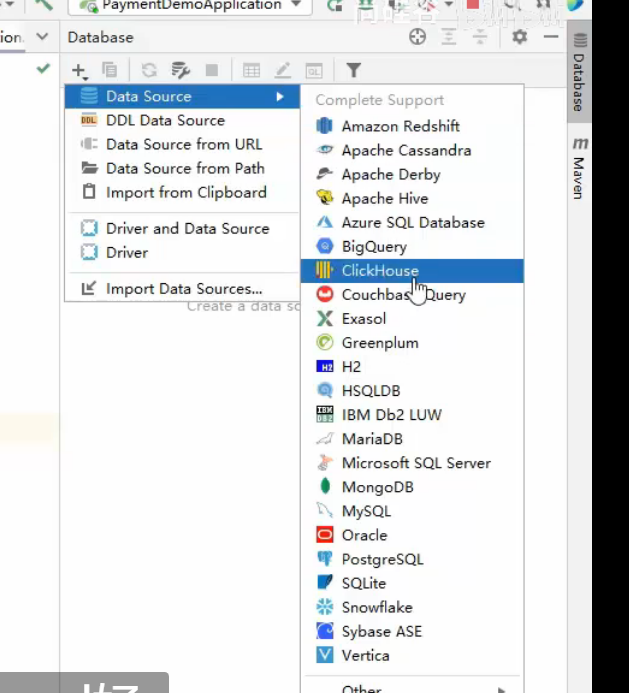This screenshot has width=629, height=693.
Task: Click the Stop square icon in toolbar
Action: coord(212,70)
